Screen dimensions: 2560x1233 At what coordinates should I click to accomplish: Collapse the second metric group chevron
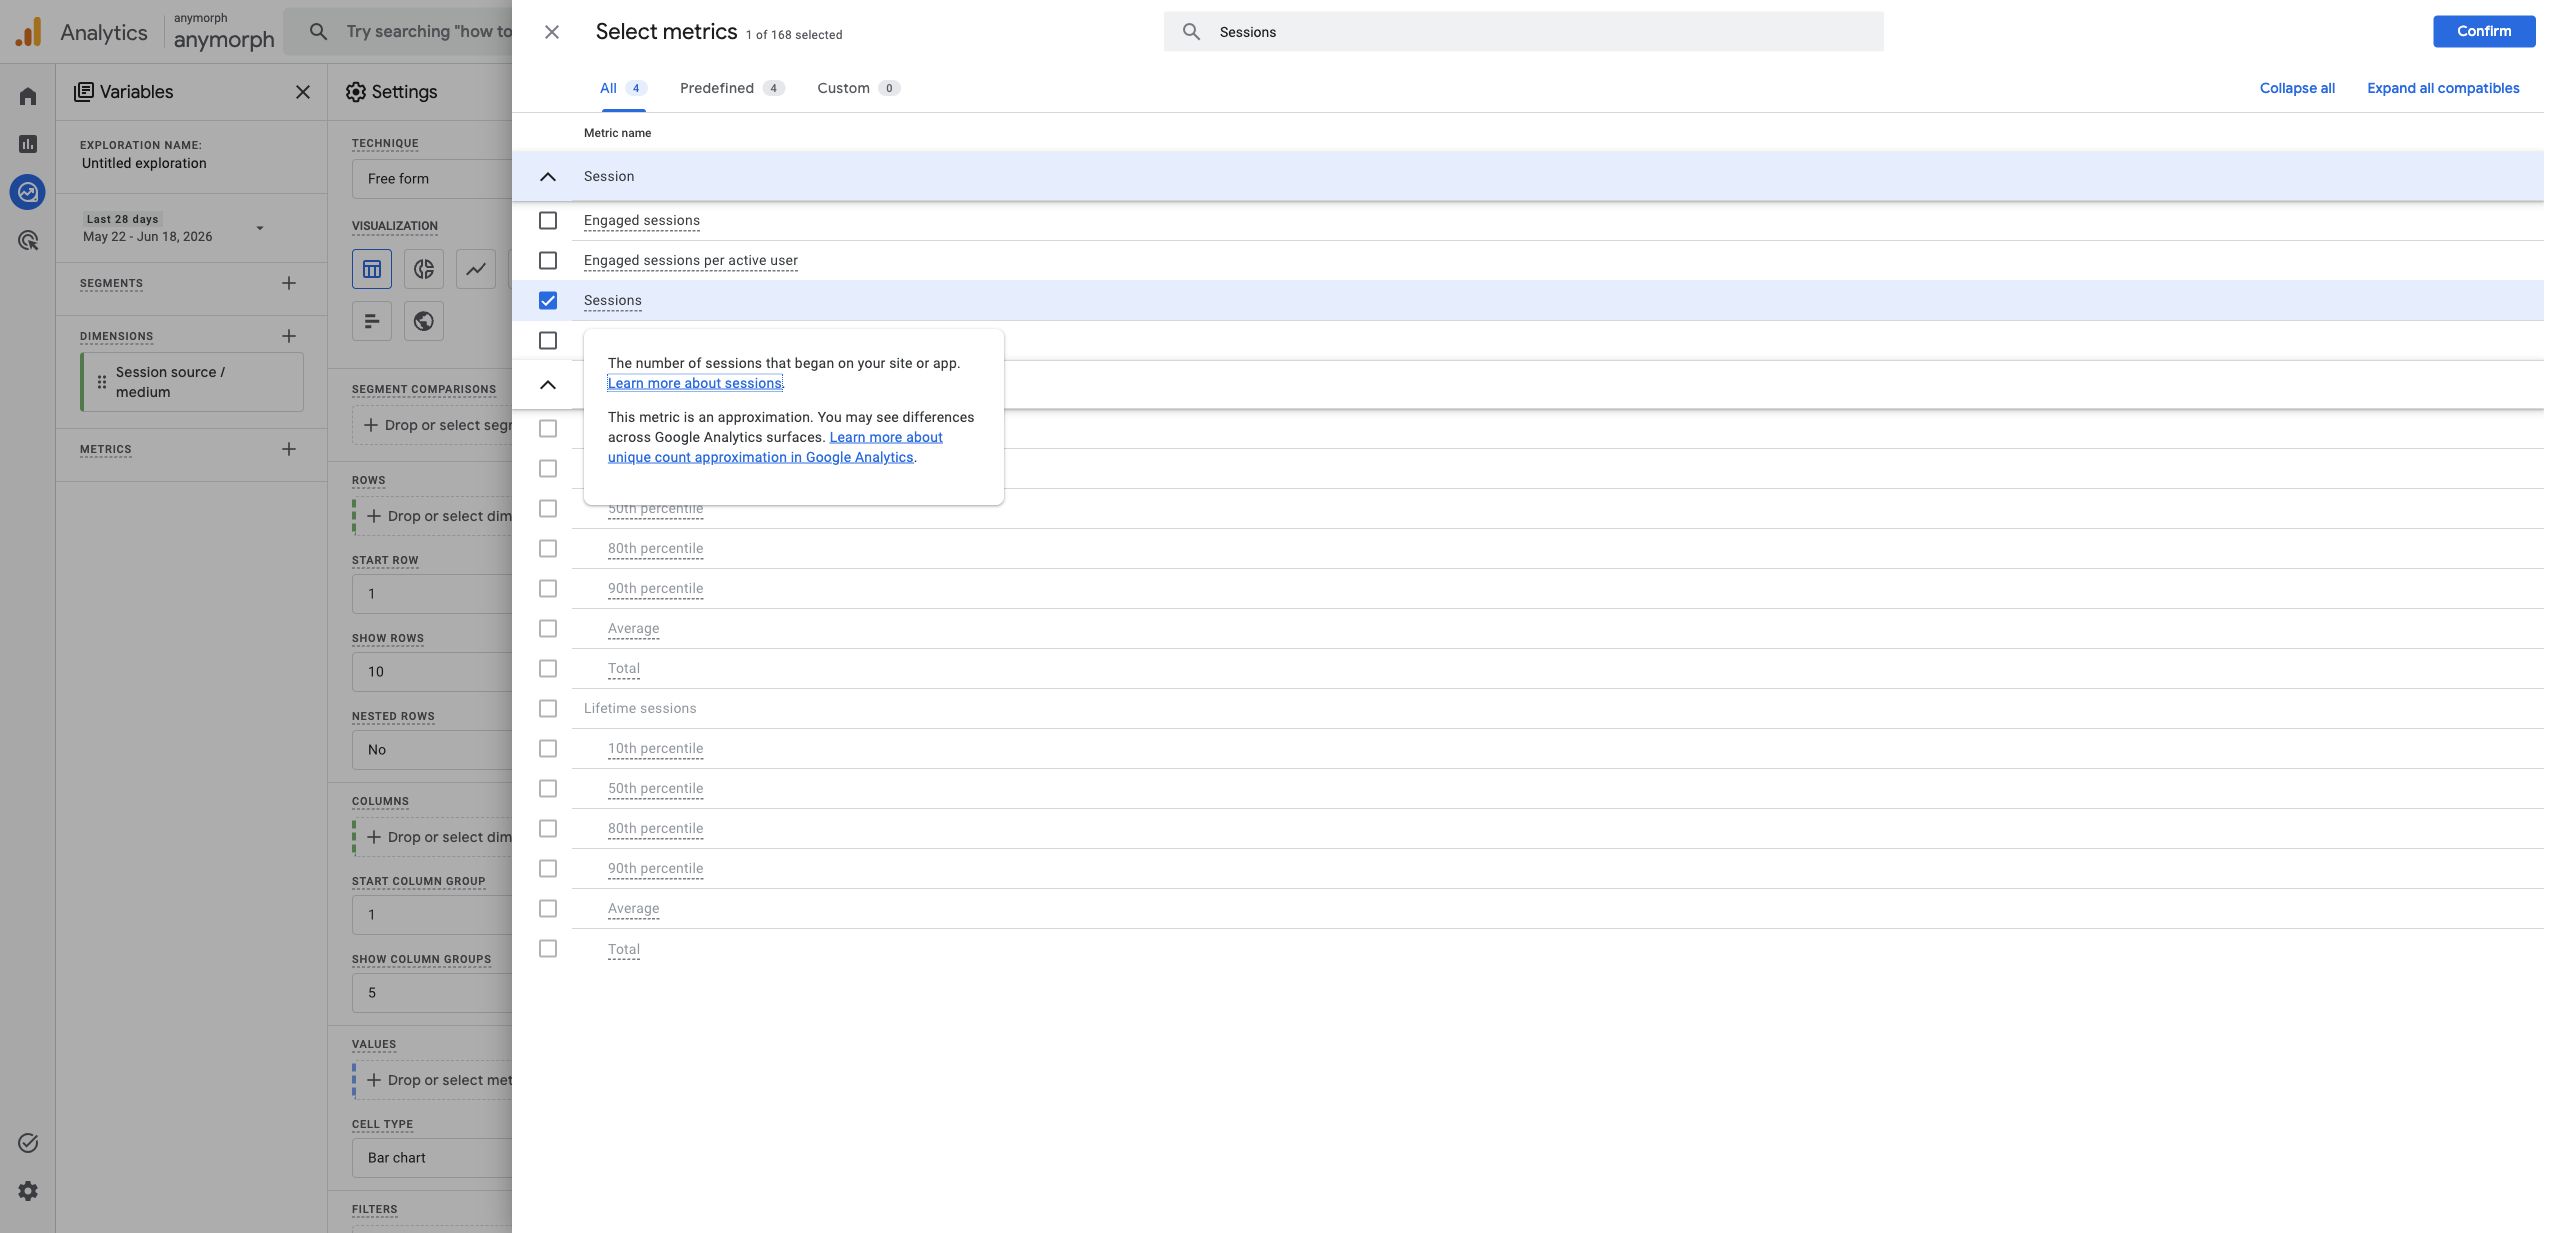548,384
